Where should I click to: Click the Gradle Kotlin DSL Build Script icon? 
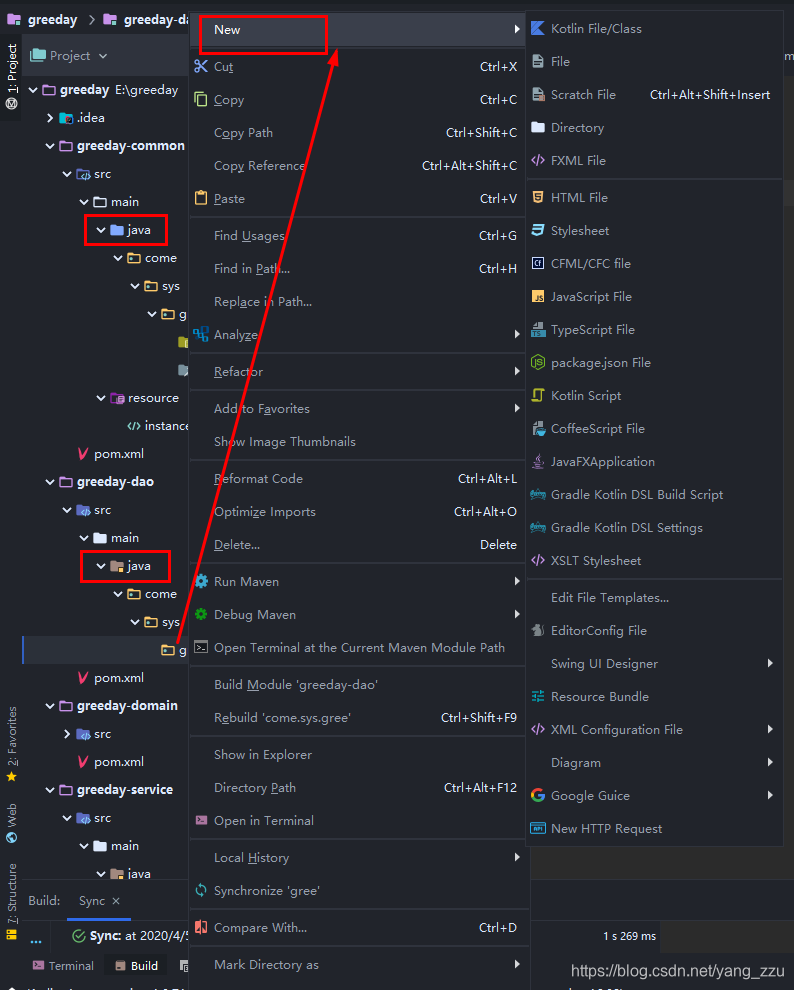[538, 494]
